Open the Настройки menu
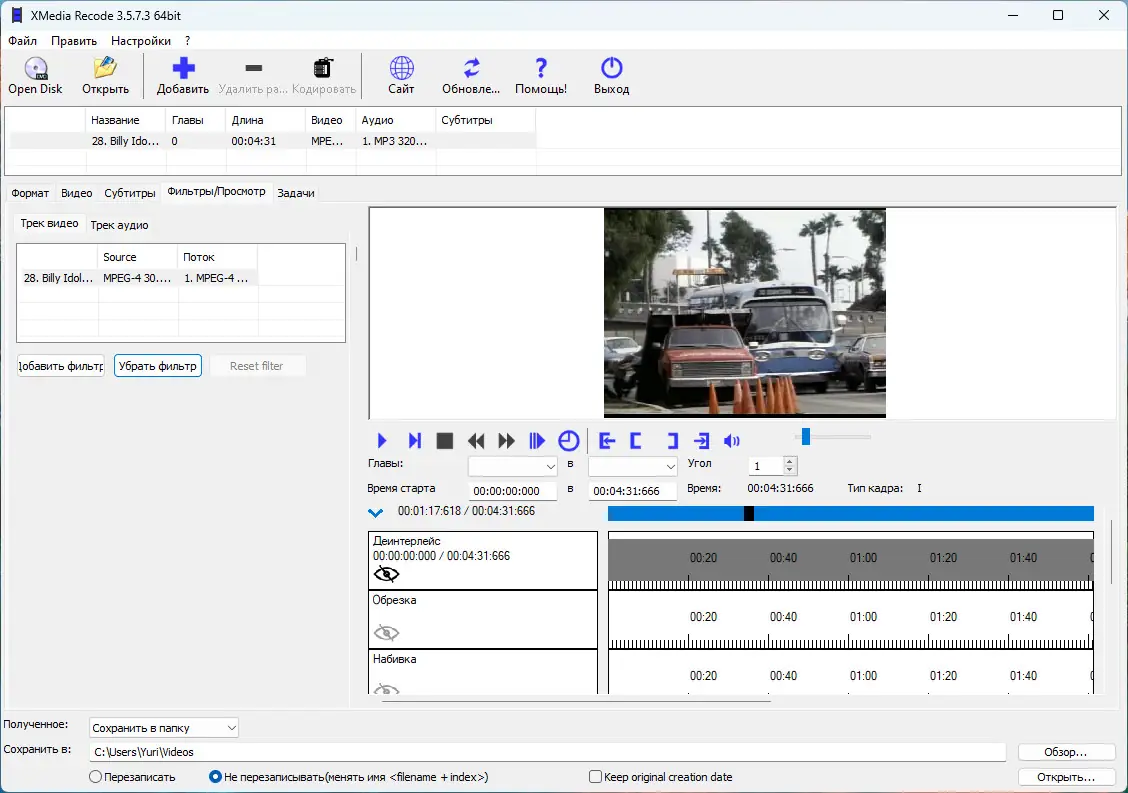 tap(140, 41)
